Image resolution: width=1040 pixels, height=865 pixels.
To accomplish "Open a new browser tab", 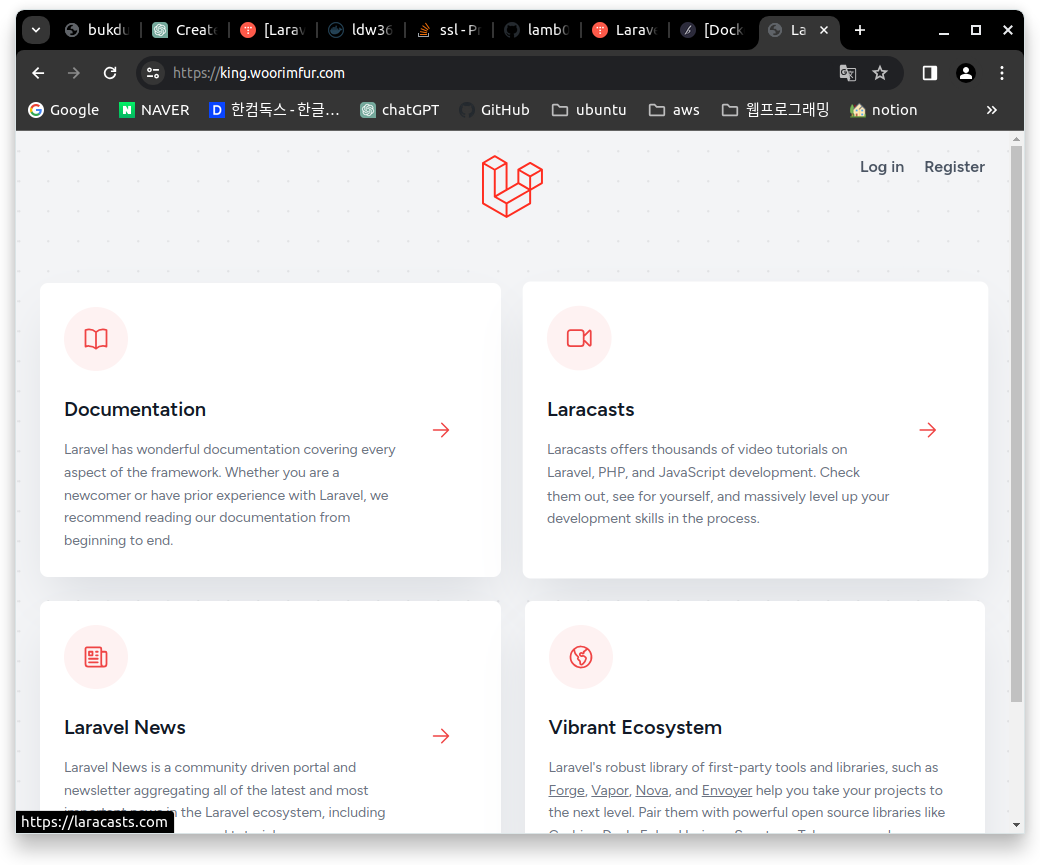I will pos(860,30).
